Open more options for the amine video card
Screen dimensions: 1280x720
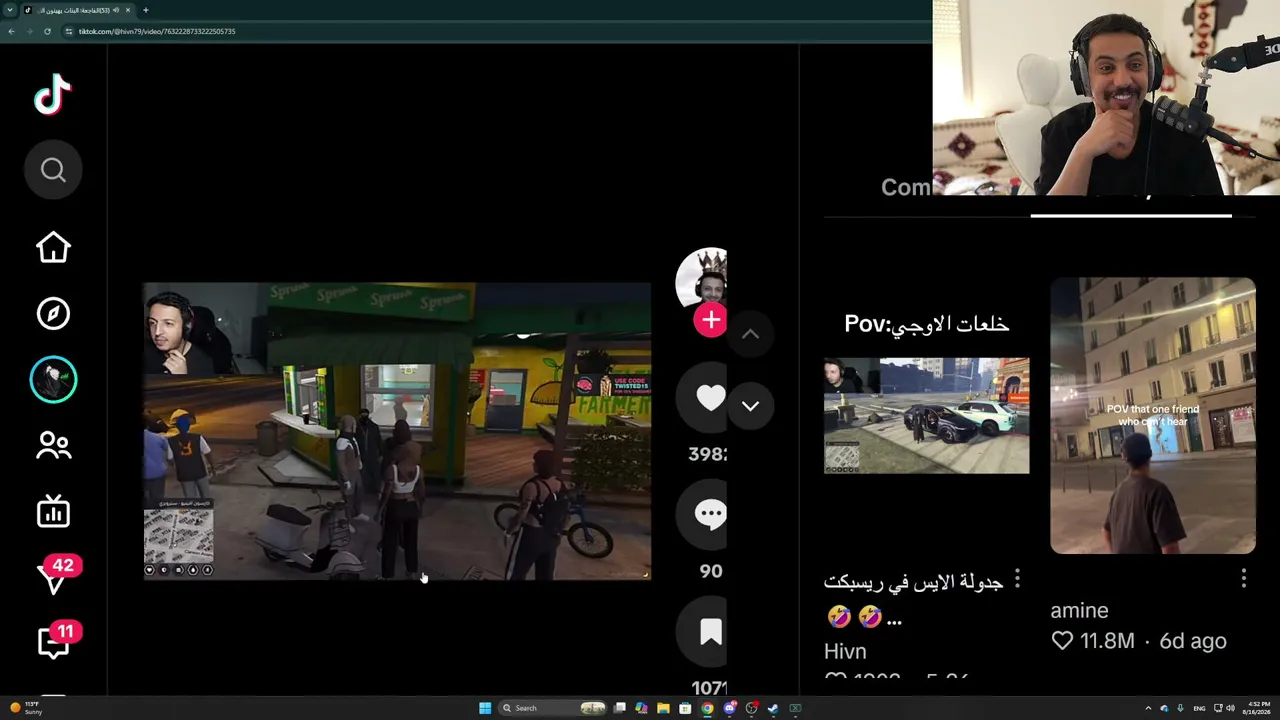pos(1244,579)
